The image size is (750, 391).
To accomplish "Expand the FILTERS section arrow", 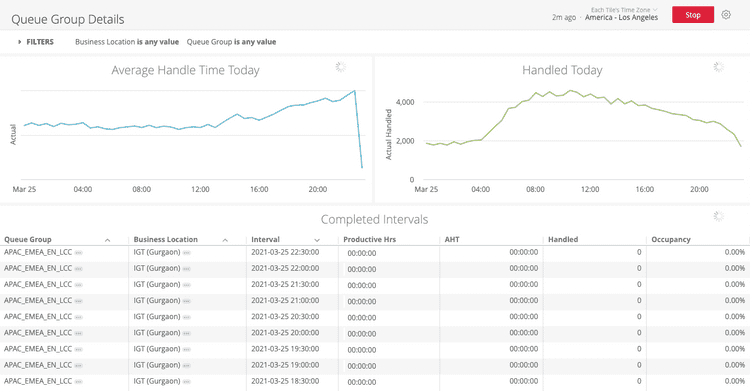I will (20, 42).
